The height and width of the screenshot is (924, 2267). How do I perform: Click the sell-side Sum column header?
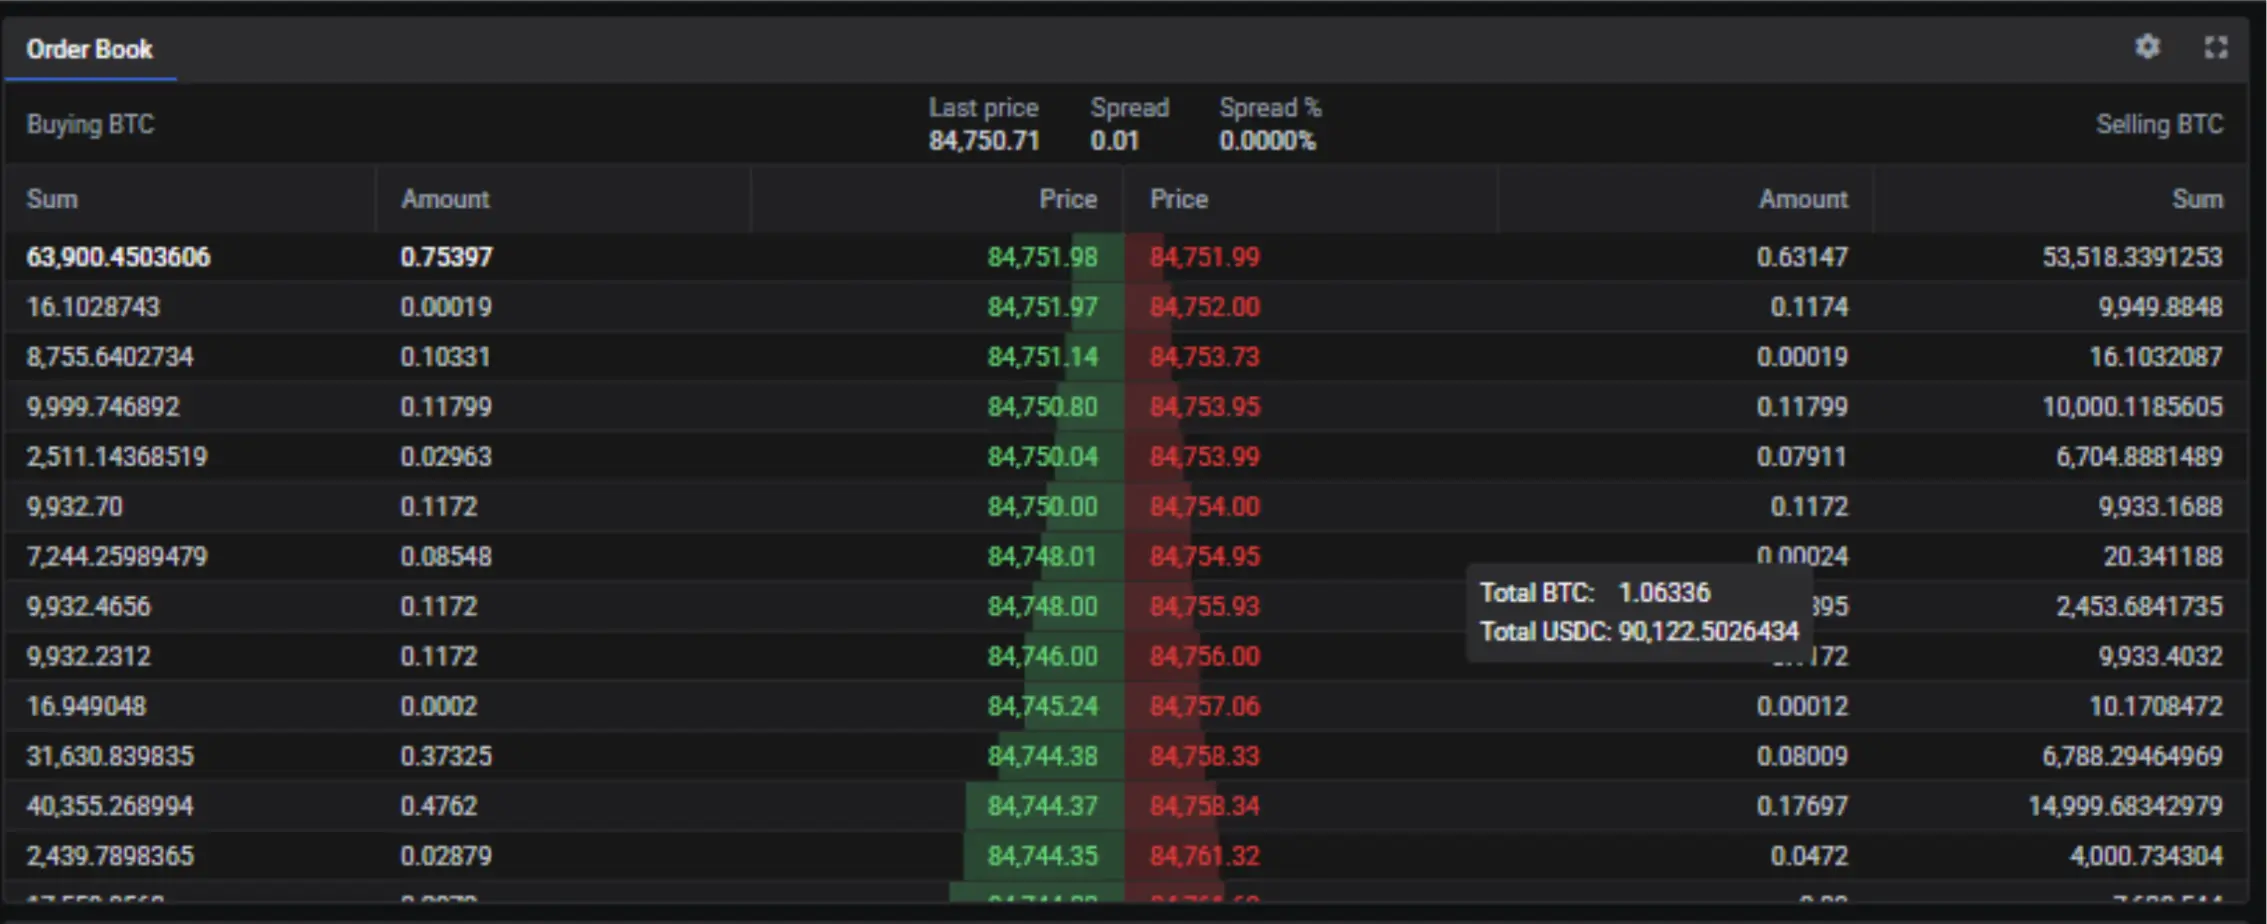[2197, 199]
